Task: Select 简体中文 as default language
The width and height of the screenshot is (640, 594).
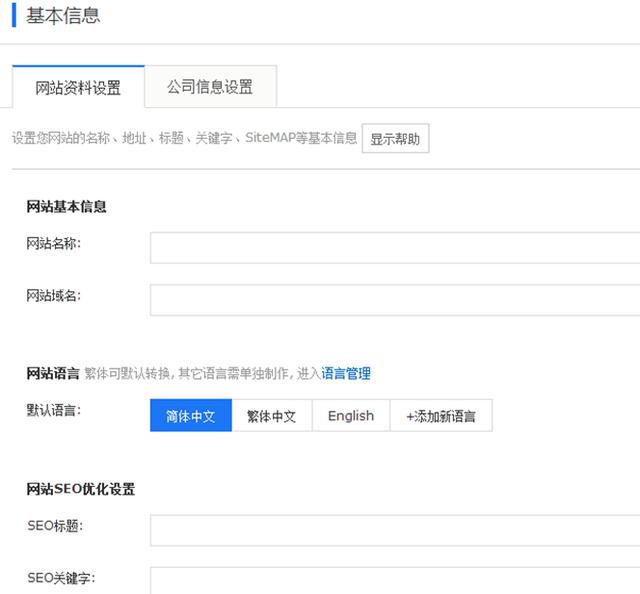Action: 191,416
